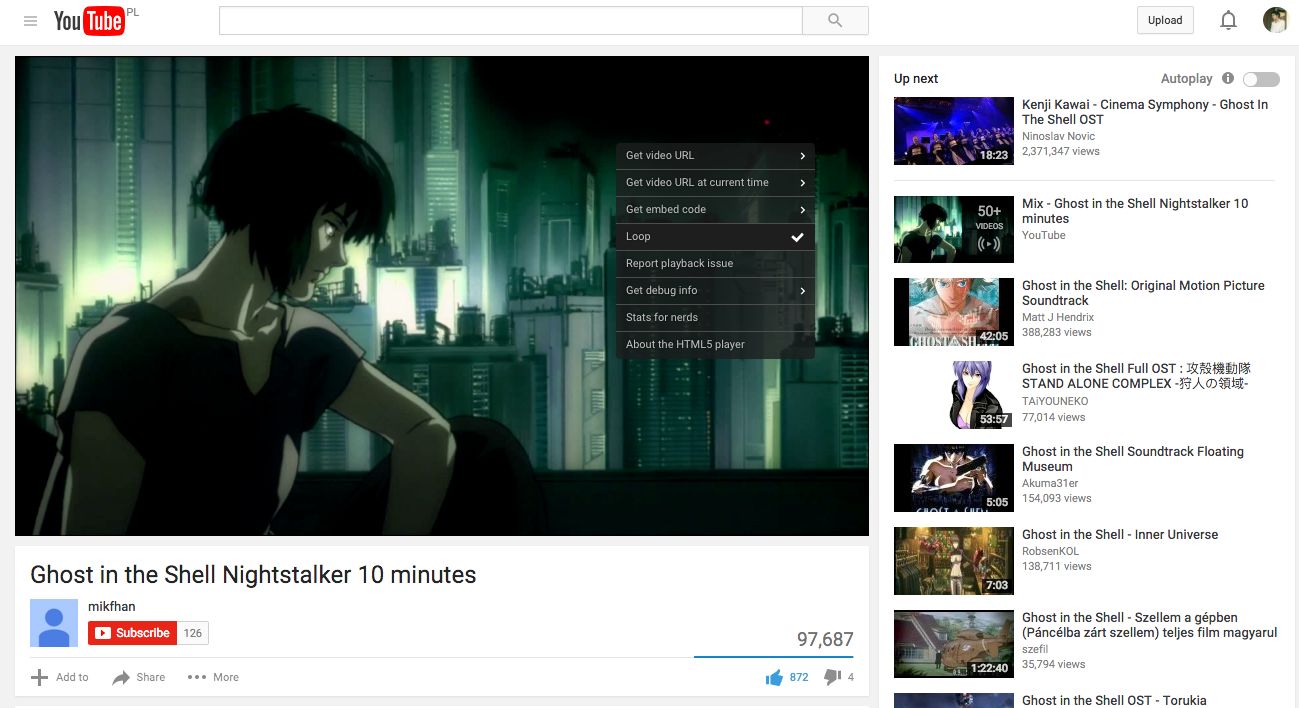Image resolution: width=1299 pixels, height=708 pixels.
Task: Open the szefil channel name
Action: tap(1034, 649)
